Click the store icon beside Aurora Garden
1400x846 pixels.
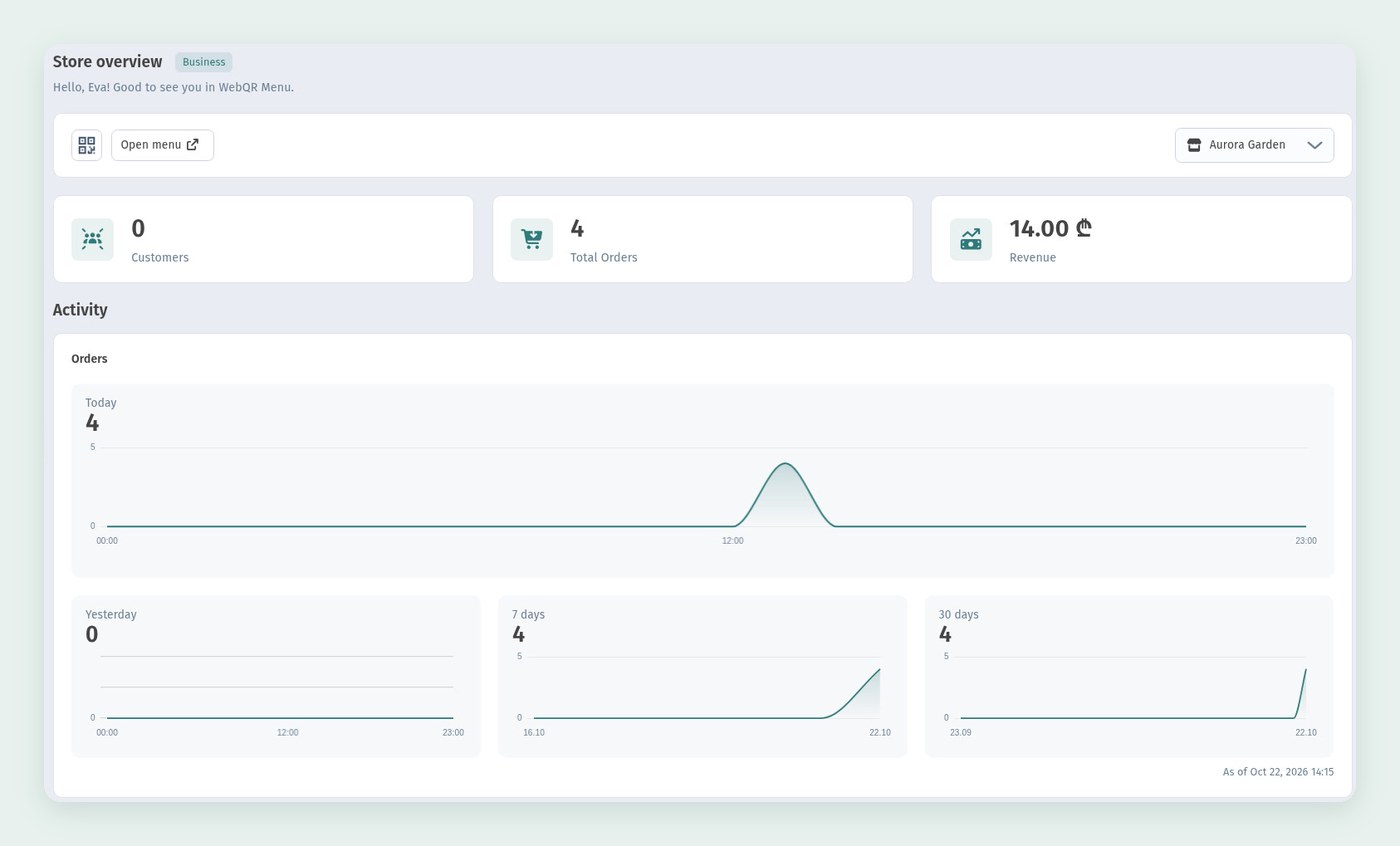point(1194,145)
